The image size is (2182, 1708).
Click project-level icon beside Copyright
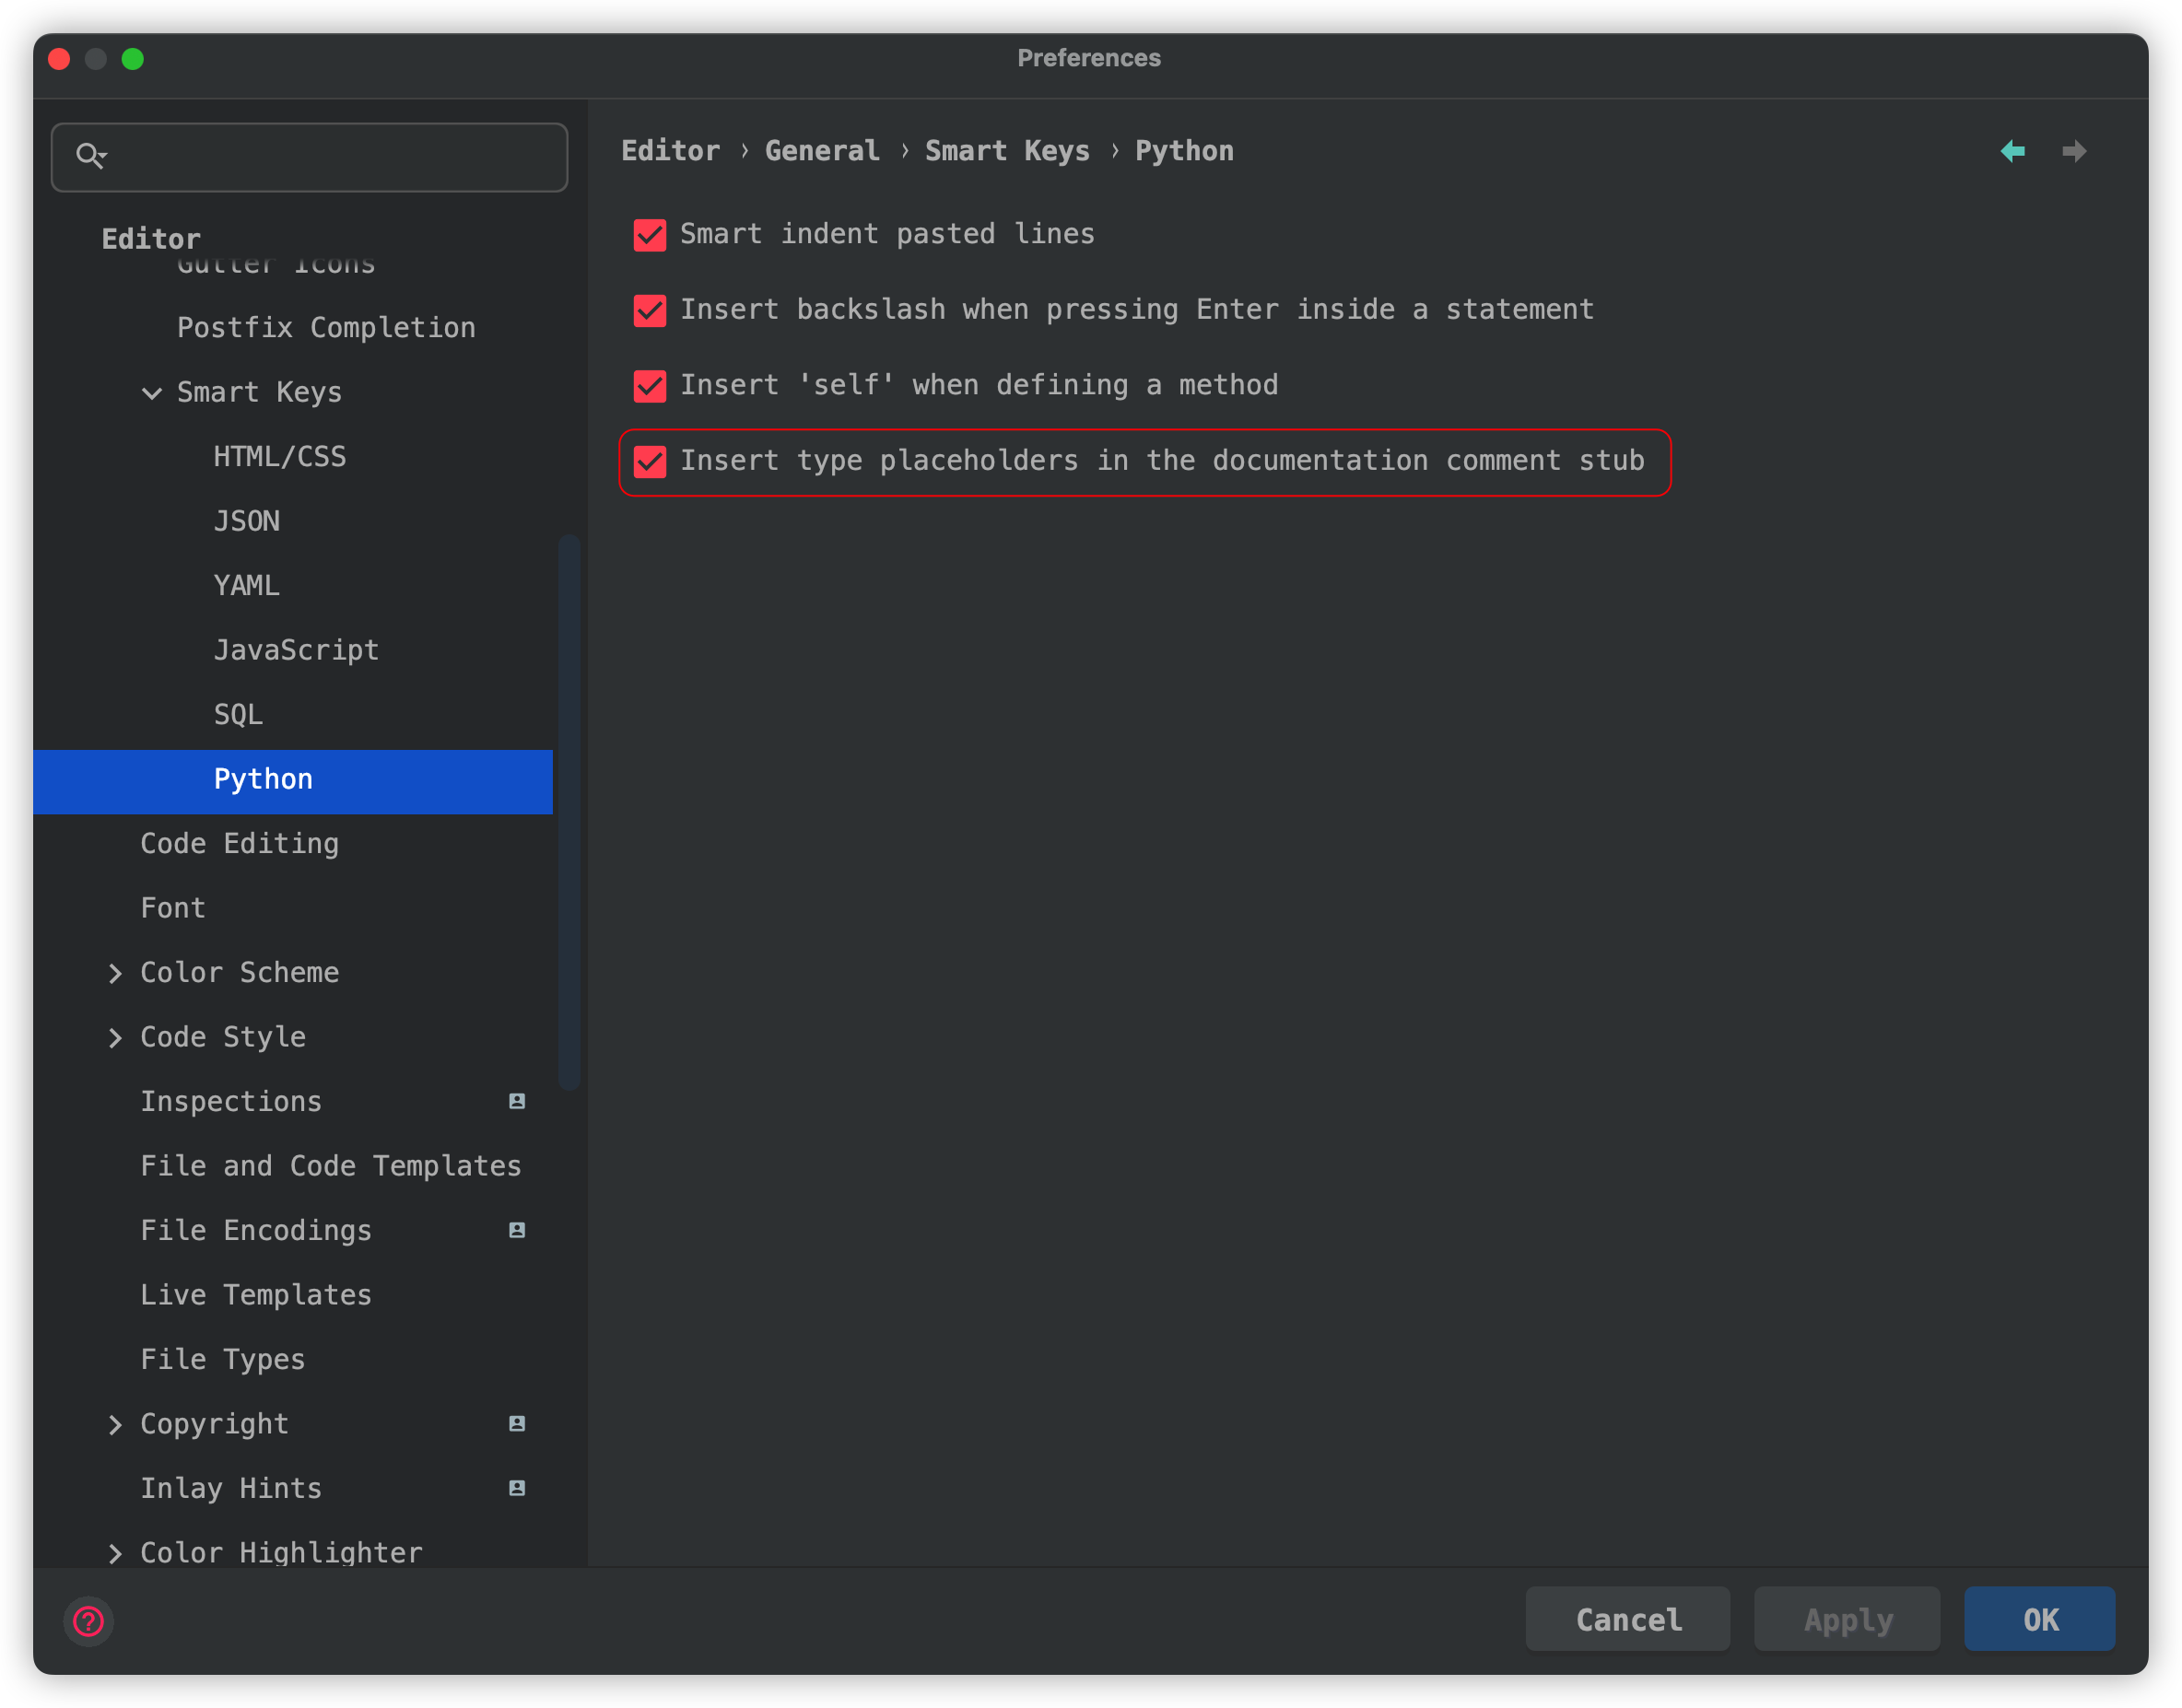click(516, 1423)
